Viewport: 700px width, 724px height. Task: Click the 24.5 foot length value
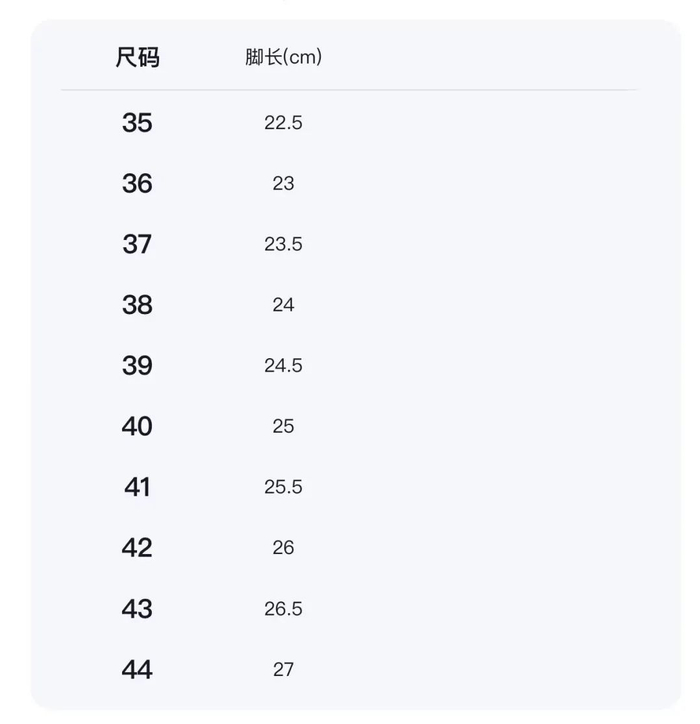[x=283, y=366]
